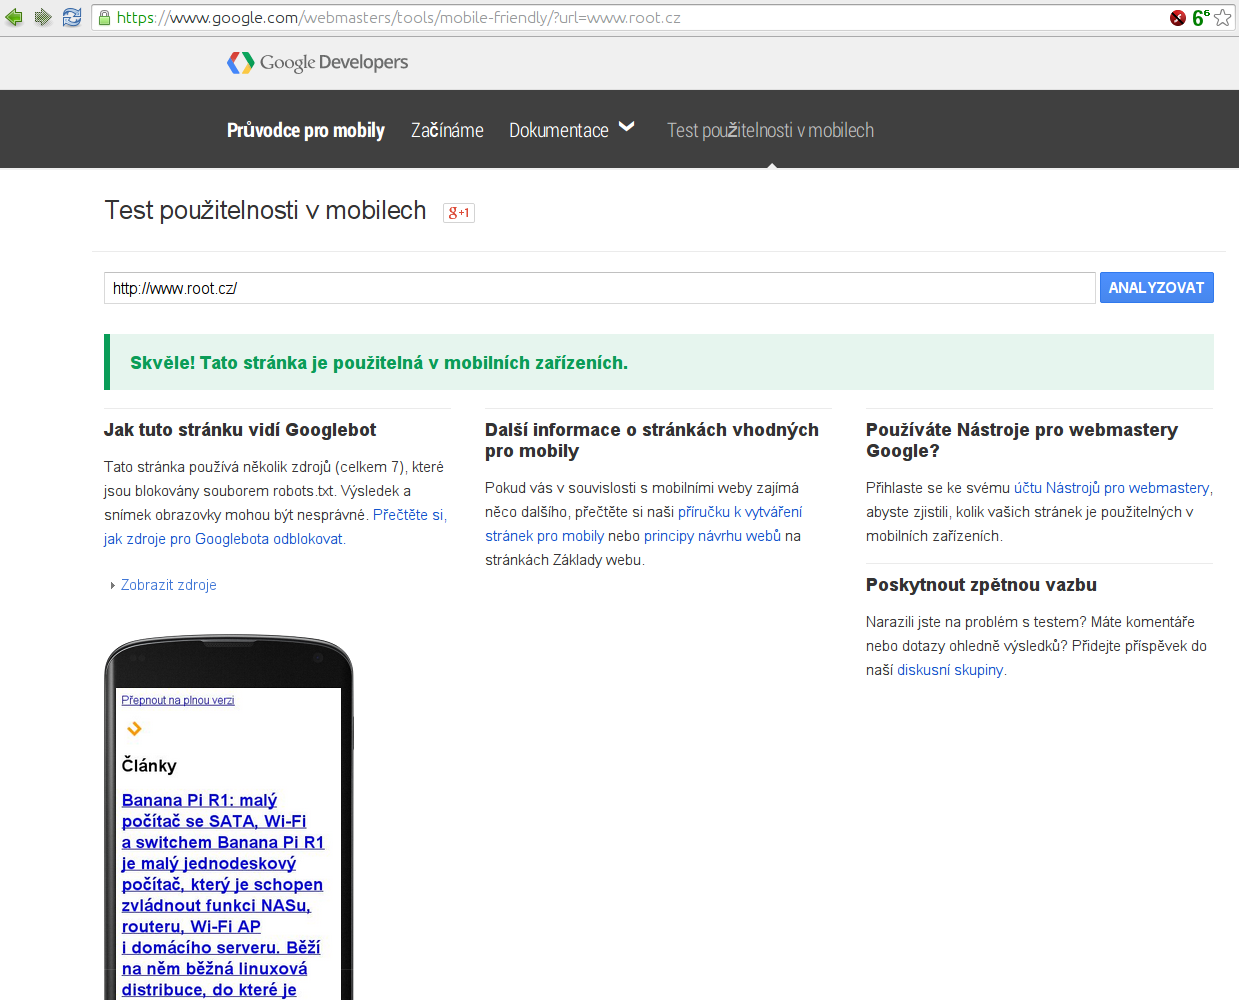This screenshot has height=1000, width=1239.
Task: Click the browser back arrow
Action: click(x=14, y=17)
